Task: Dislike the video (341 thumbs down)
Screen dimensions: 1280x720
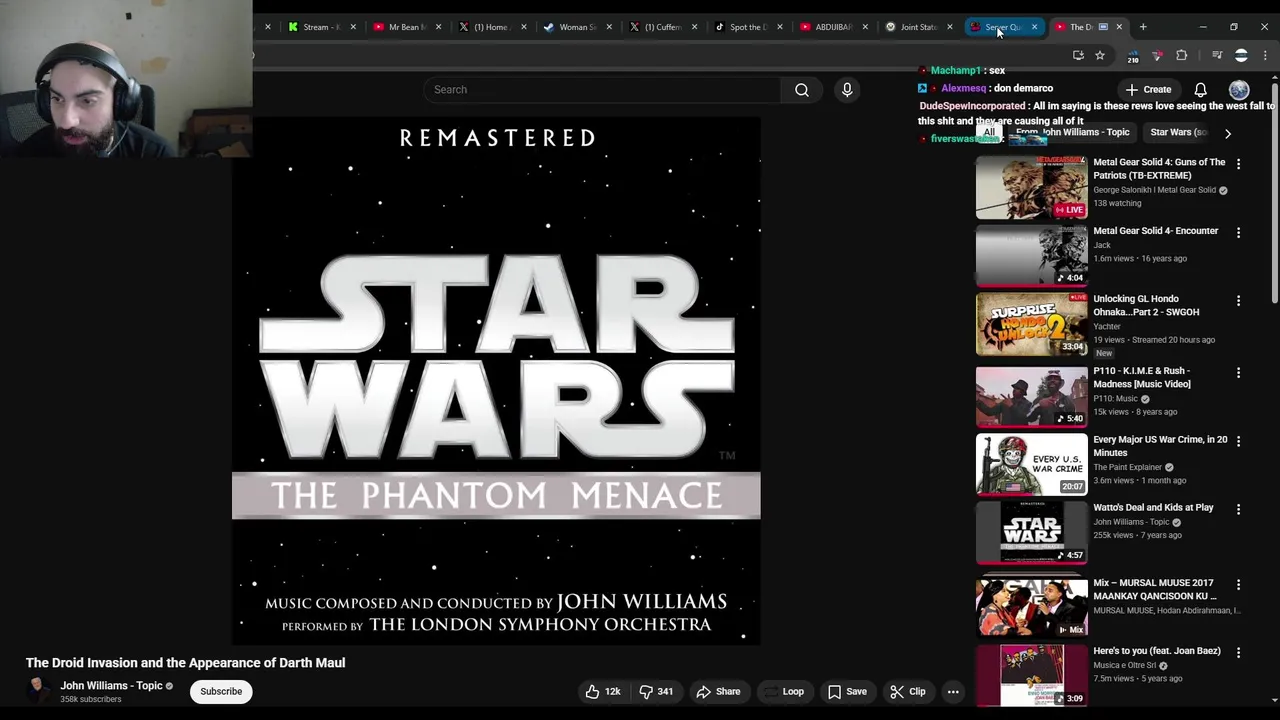Action: point(656,691)
